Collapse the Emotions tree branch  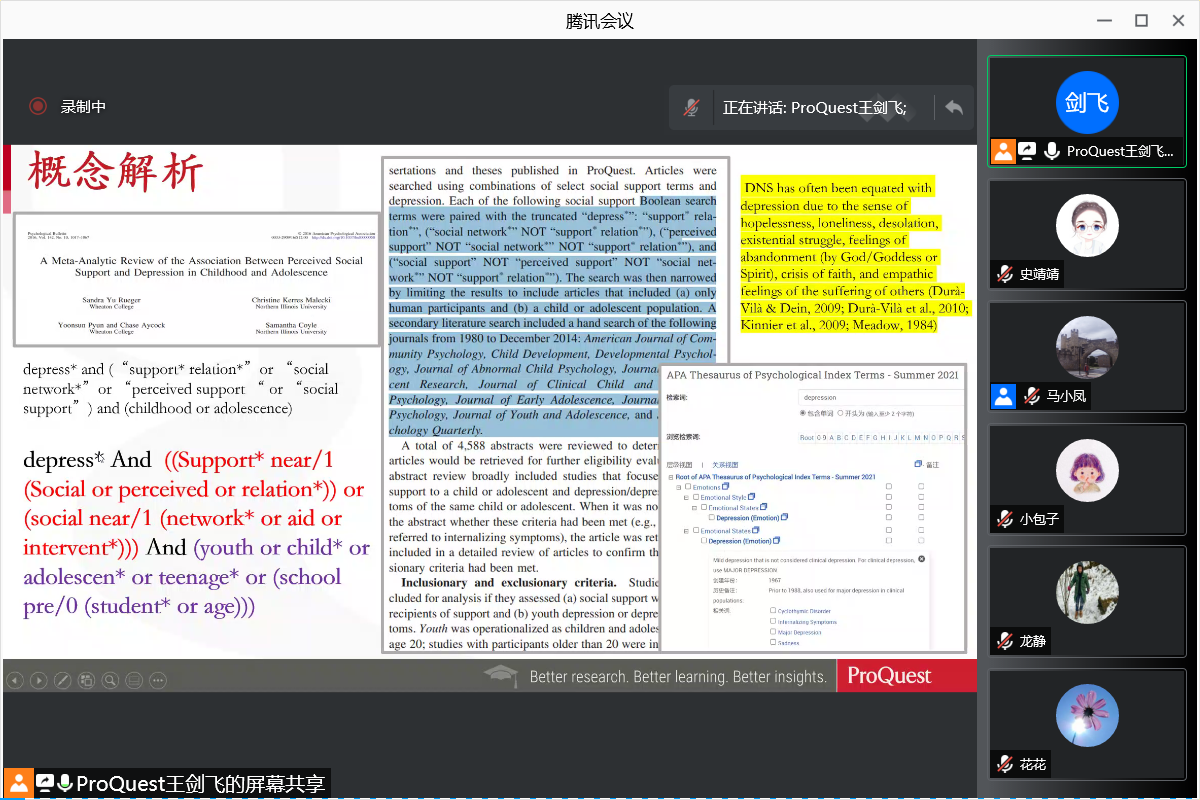click(679, 487)
